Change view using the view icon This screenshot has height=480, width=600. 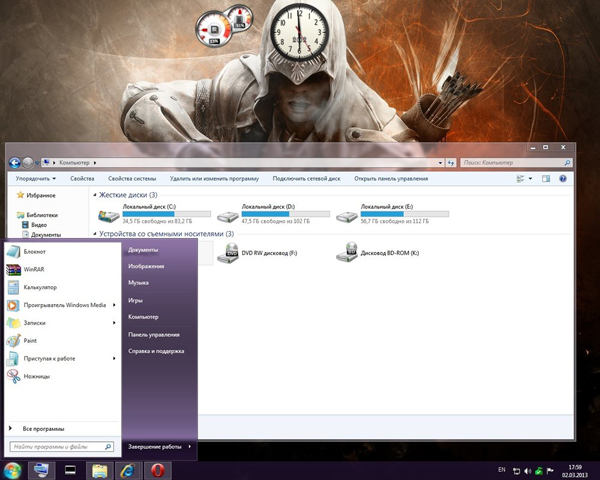520,179
